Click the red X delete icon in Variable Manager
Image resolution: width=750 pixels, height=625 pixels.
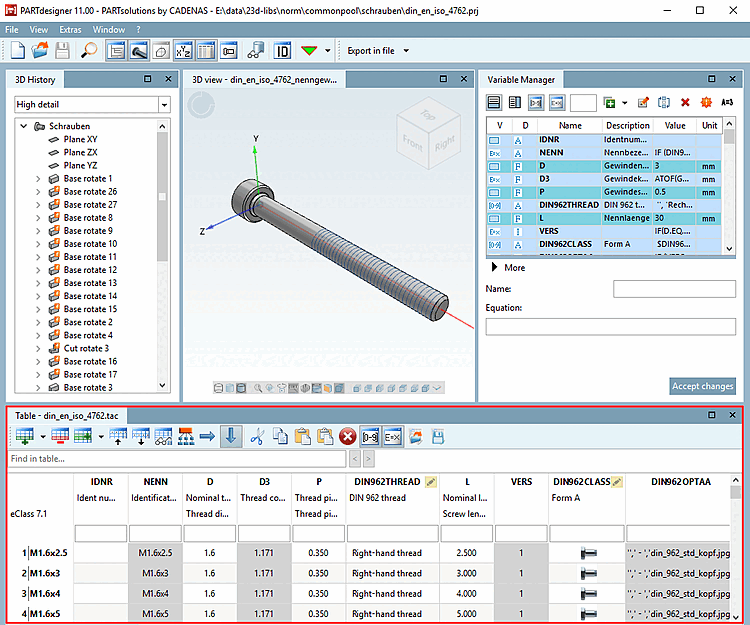[685, 102]
